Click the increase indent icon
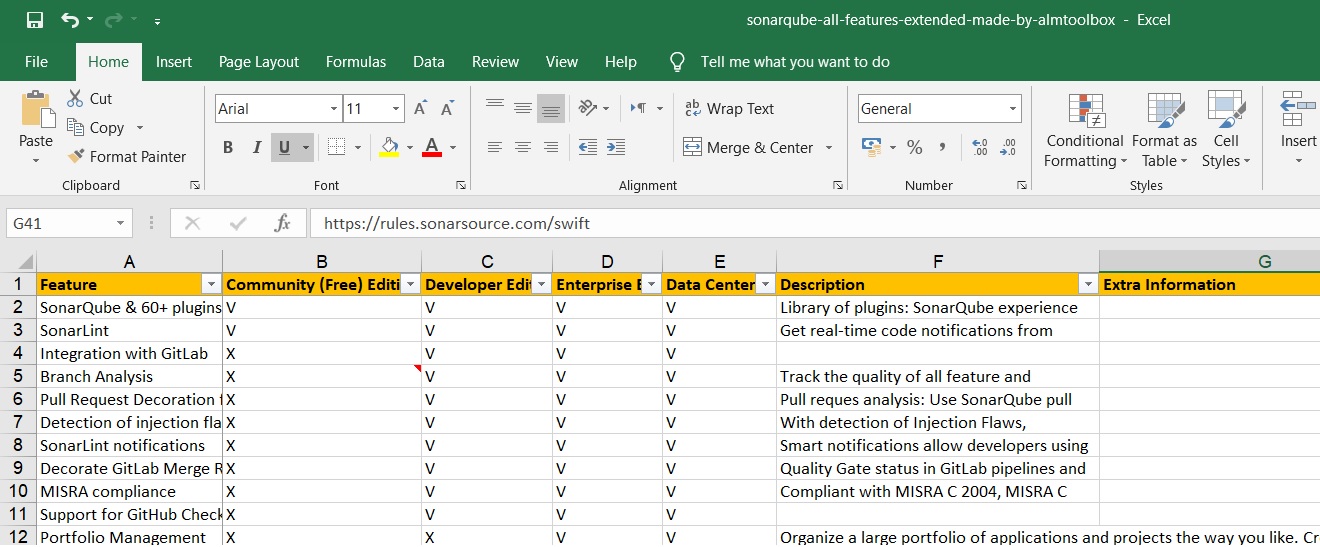 pyautogui.click(x=616, y=147)
